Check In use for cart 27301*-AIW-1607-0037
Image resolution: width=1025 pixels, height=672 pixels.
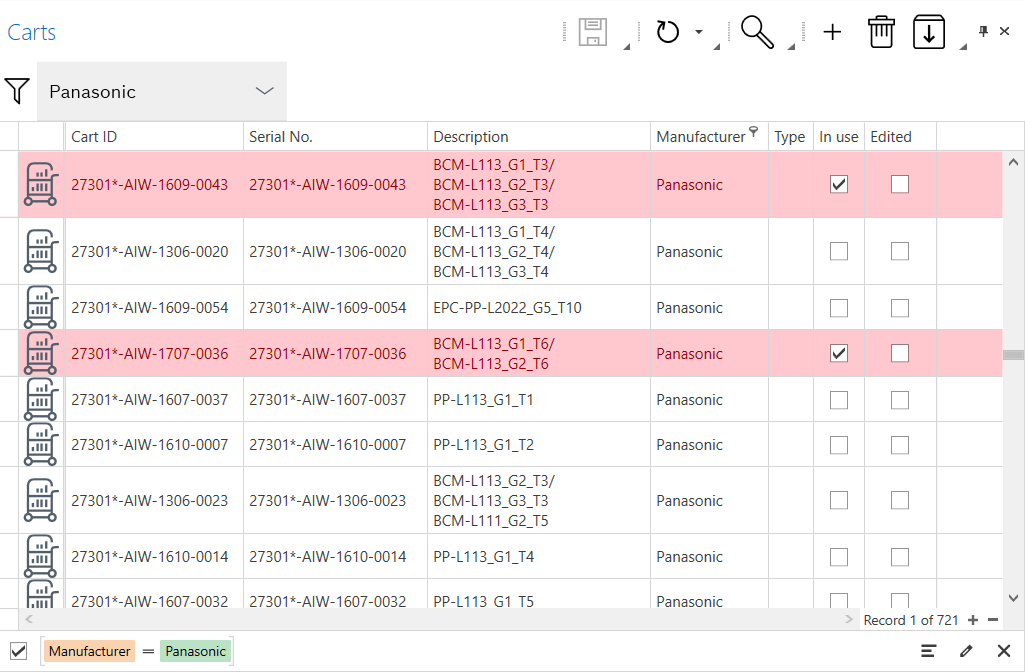839,399
